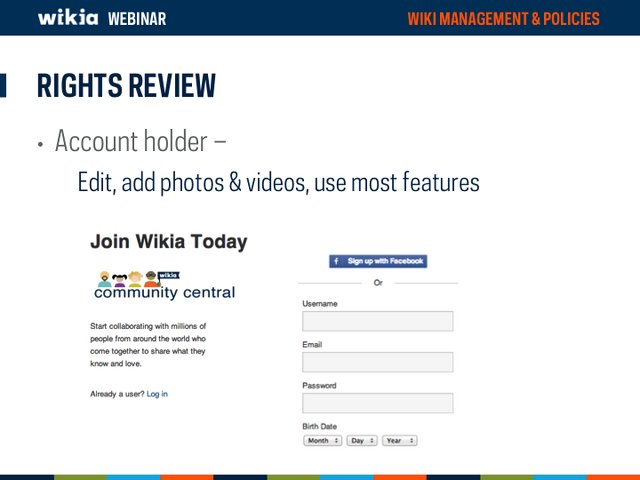640x480 pixels.
Task: Focus the Username input field
Action: [x=378, y=321]
